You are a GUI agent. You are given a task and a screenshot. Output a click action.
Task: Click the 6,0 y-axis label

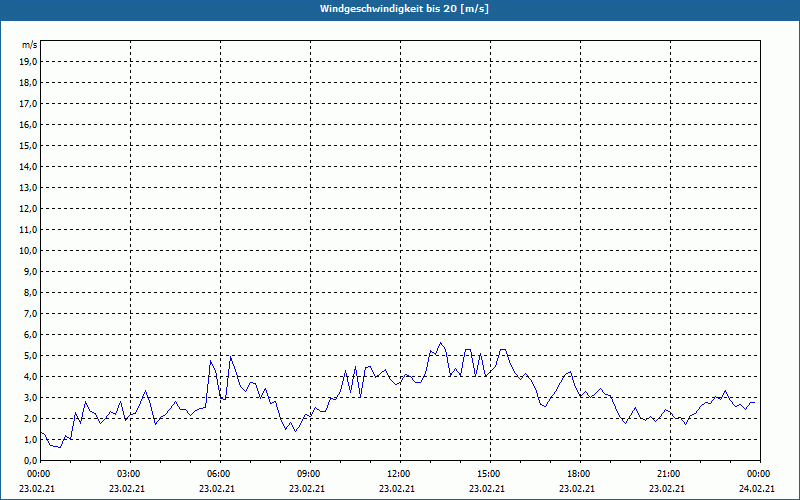31,335
